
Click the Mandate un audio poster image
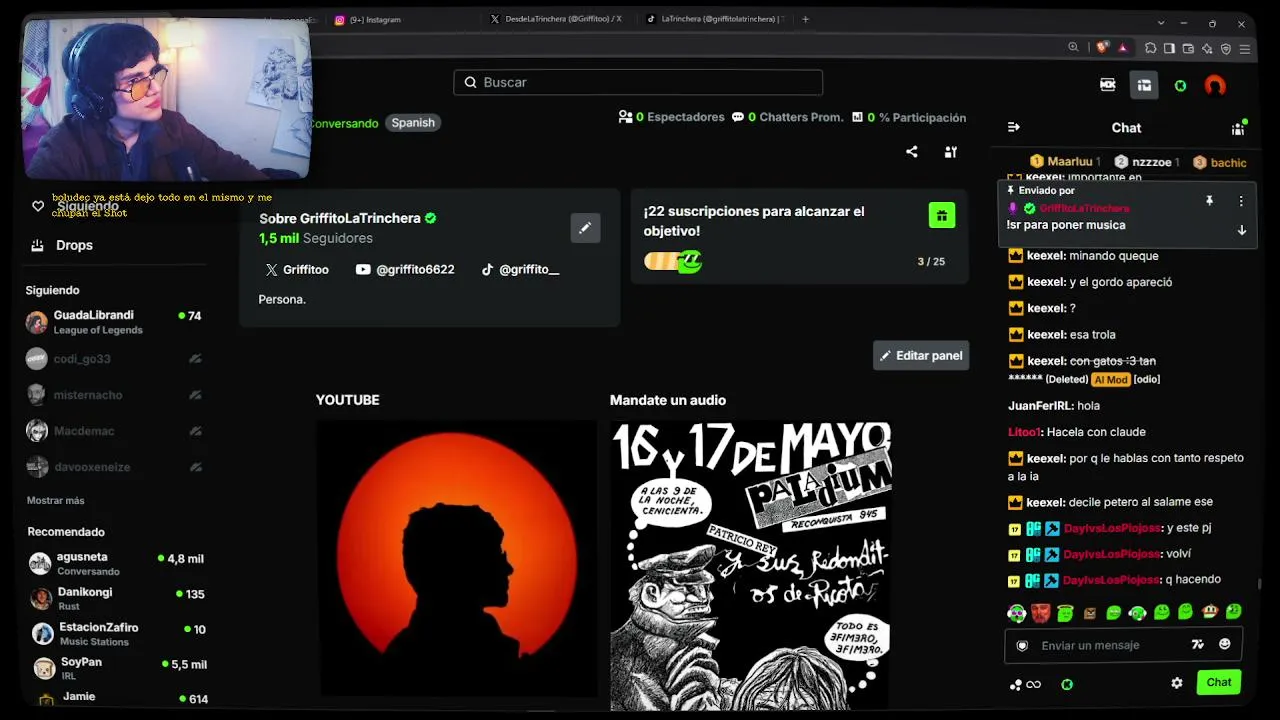coord(751,565)
